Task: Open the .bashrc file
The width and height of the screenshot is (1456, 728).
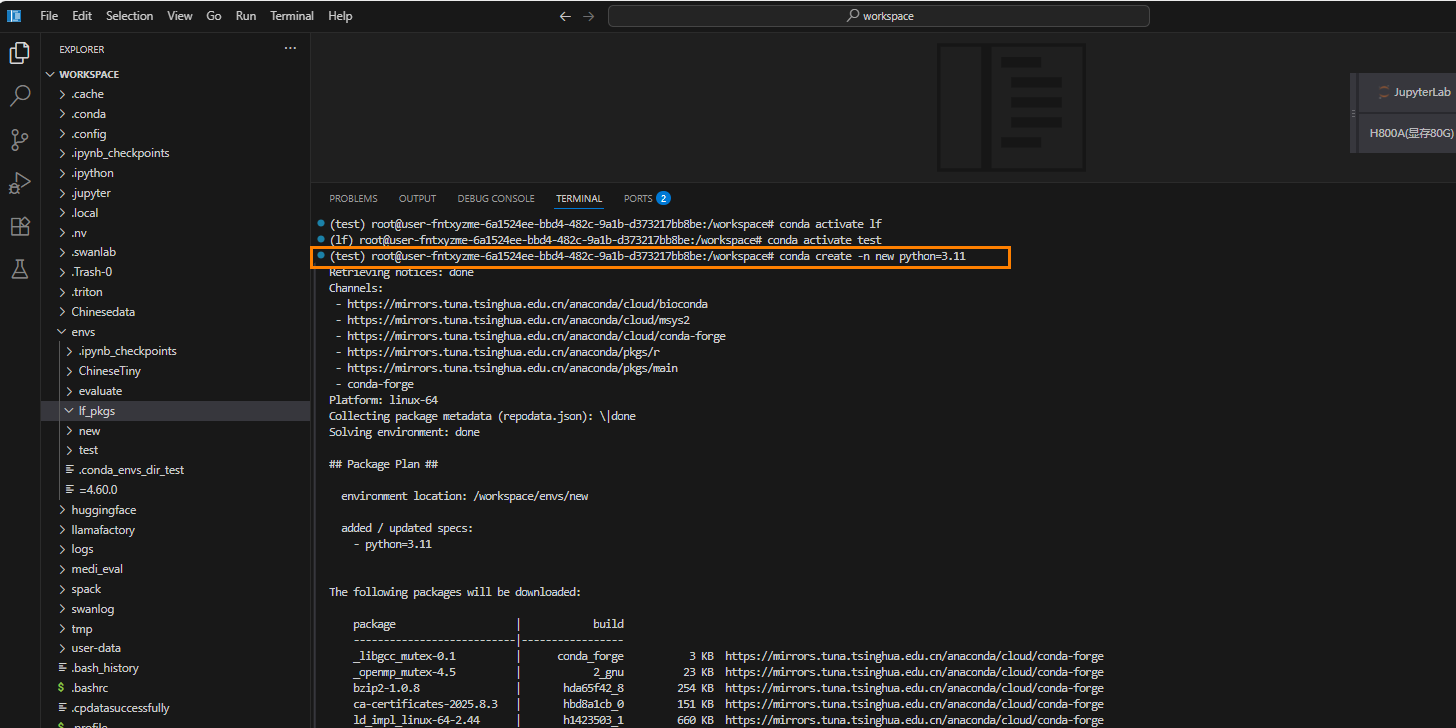Action: click(89, 688)
